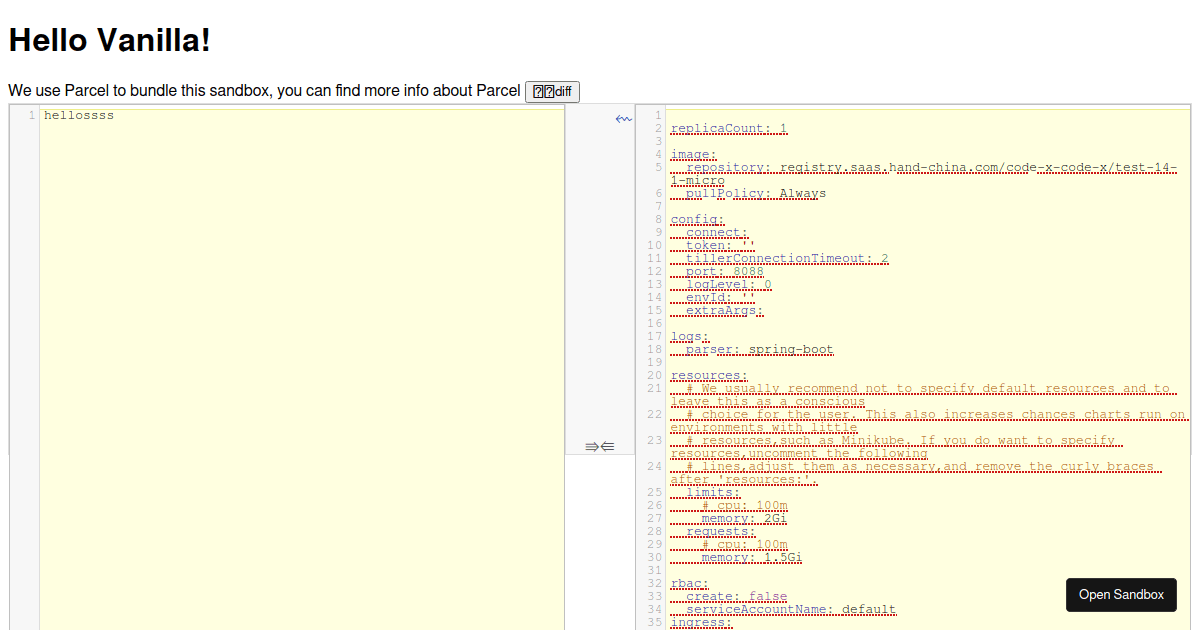Click the 'tillerConnectionTimeout: 2' line
Screen dimensions: 1200x630
[x=787, y=258]
